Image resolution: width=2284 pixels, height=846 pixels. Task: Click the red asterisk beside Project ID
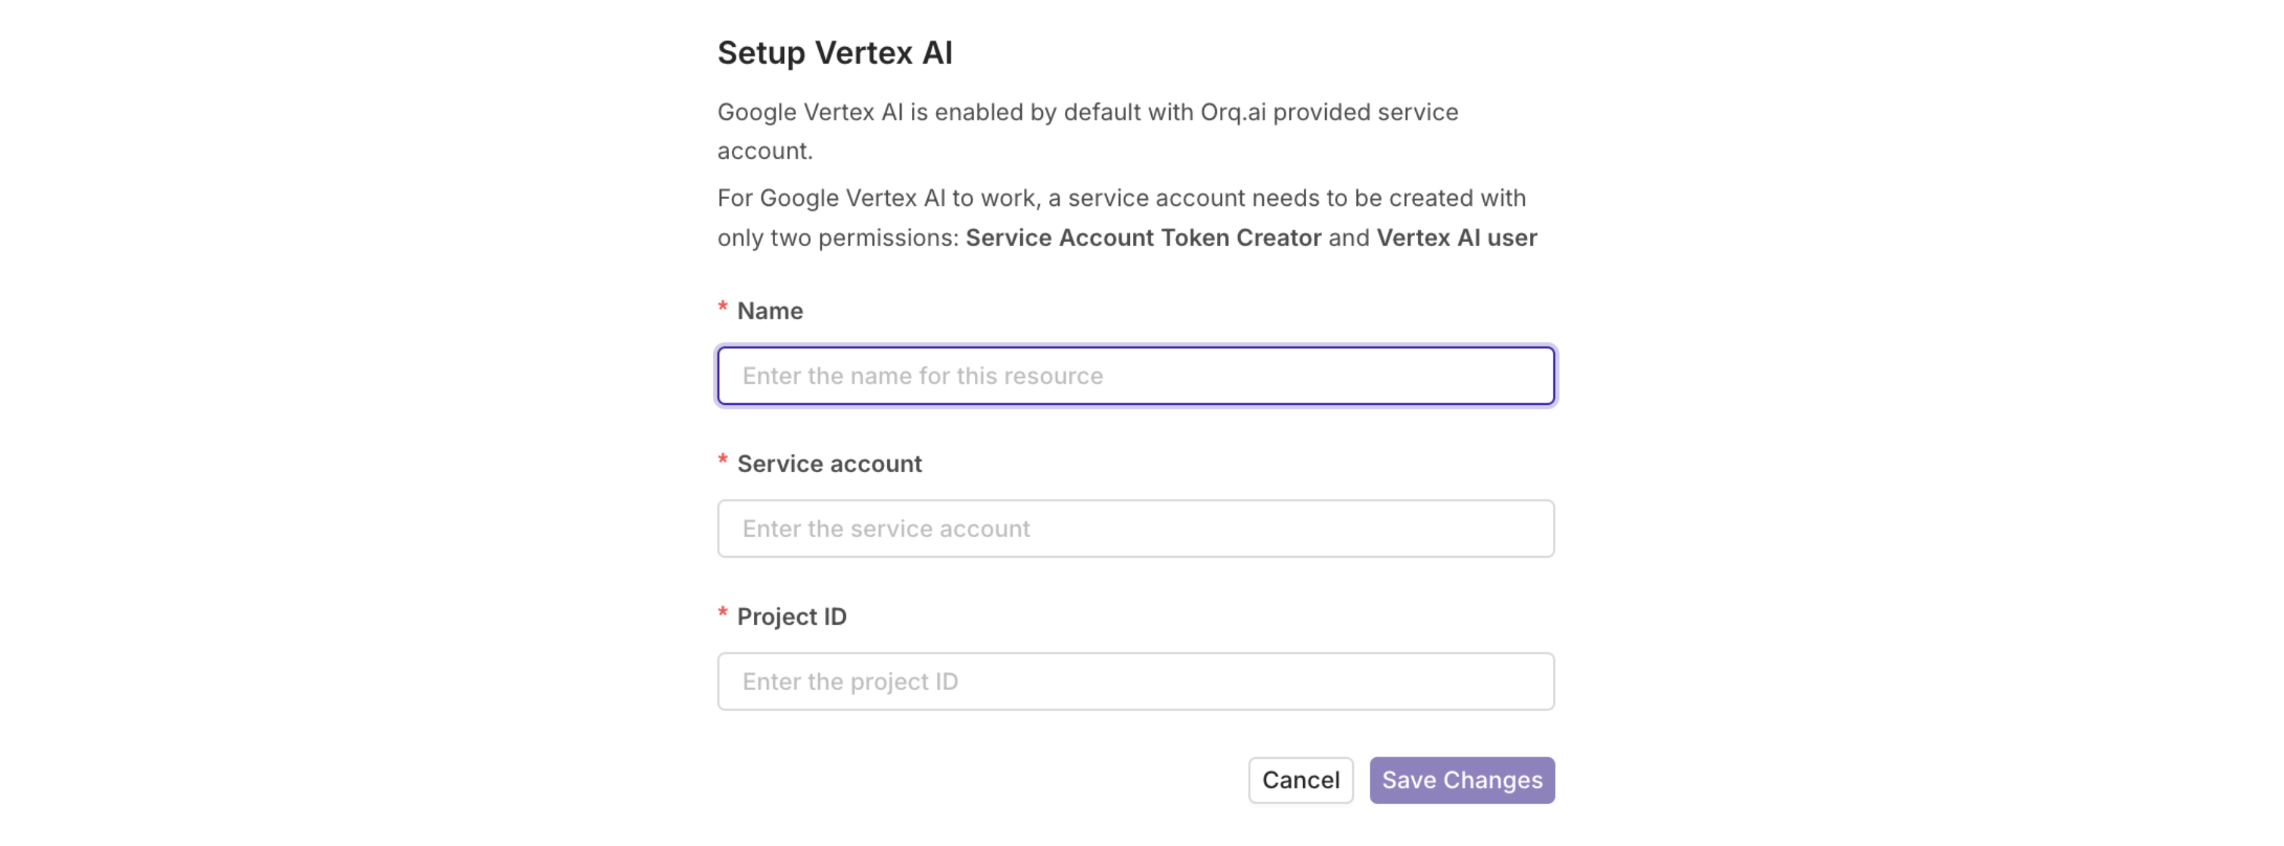pyautogui.click(x=723, y=614)
